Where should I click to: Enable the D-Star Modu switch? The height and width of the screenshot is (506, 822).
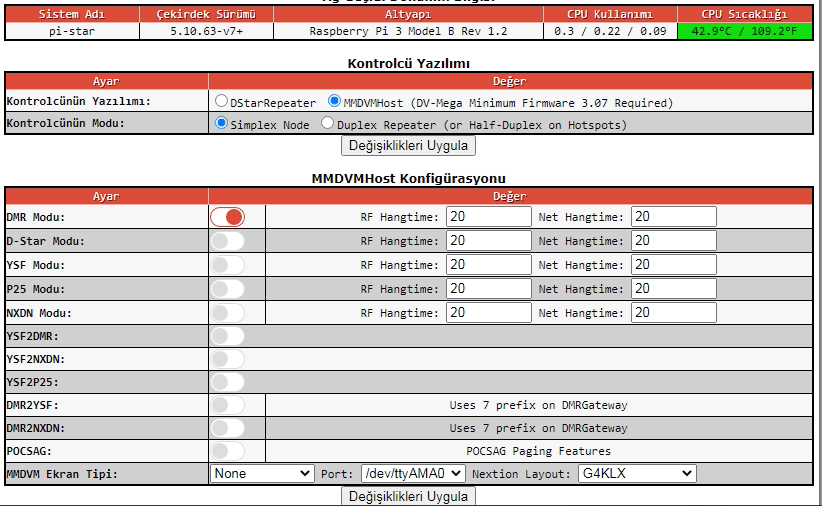[227, 241]
